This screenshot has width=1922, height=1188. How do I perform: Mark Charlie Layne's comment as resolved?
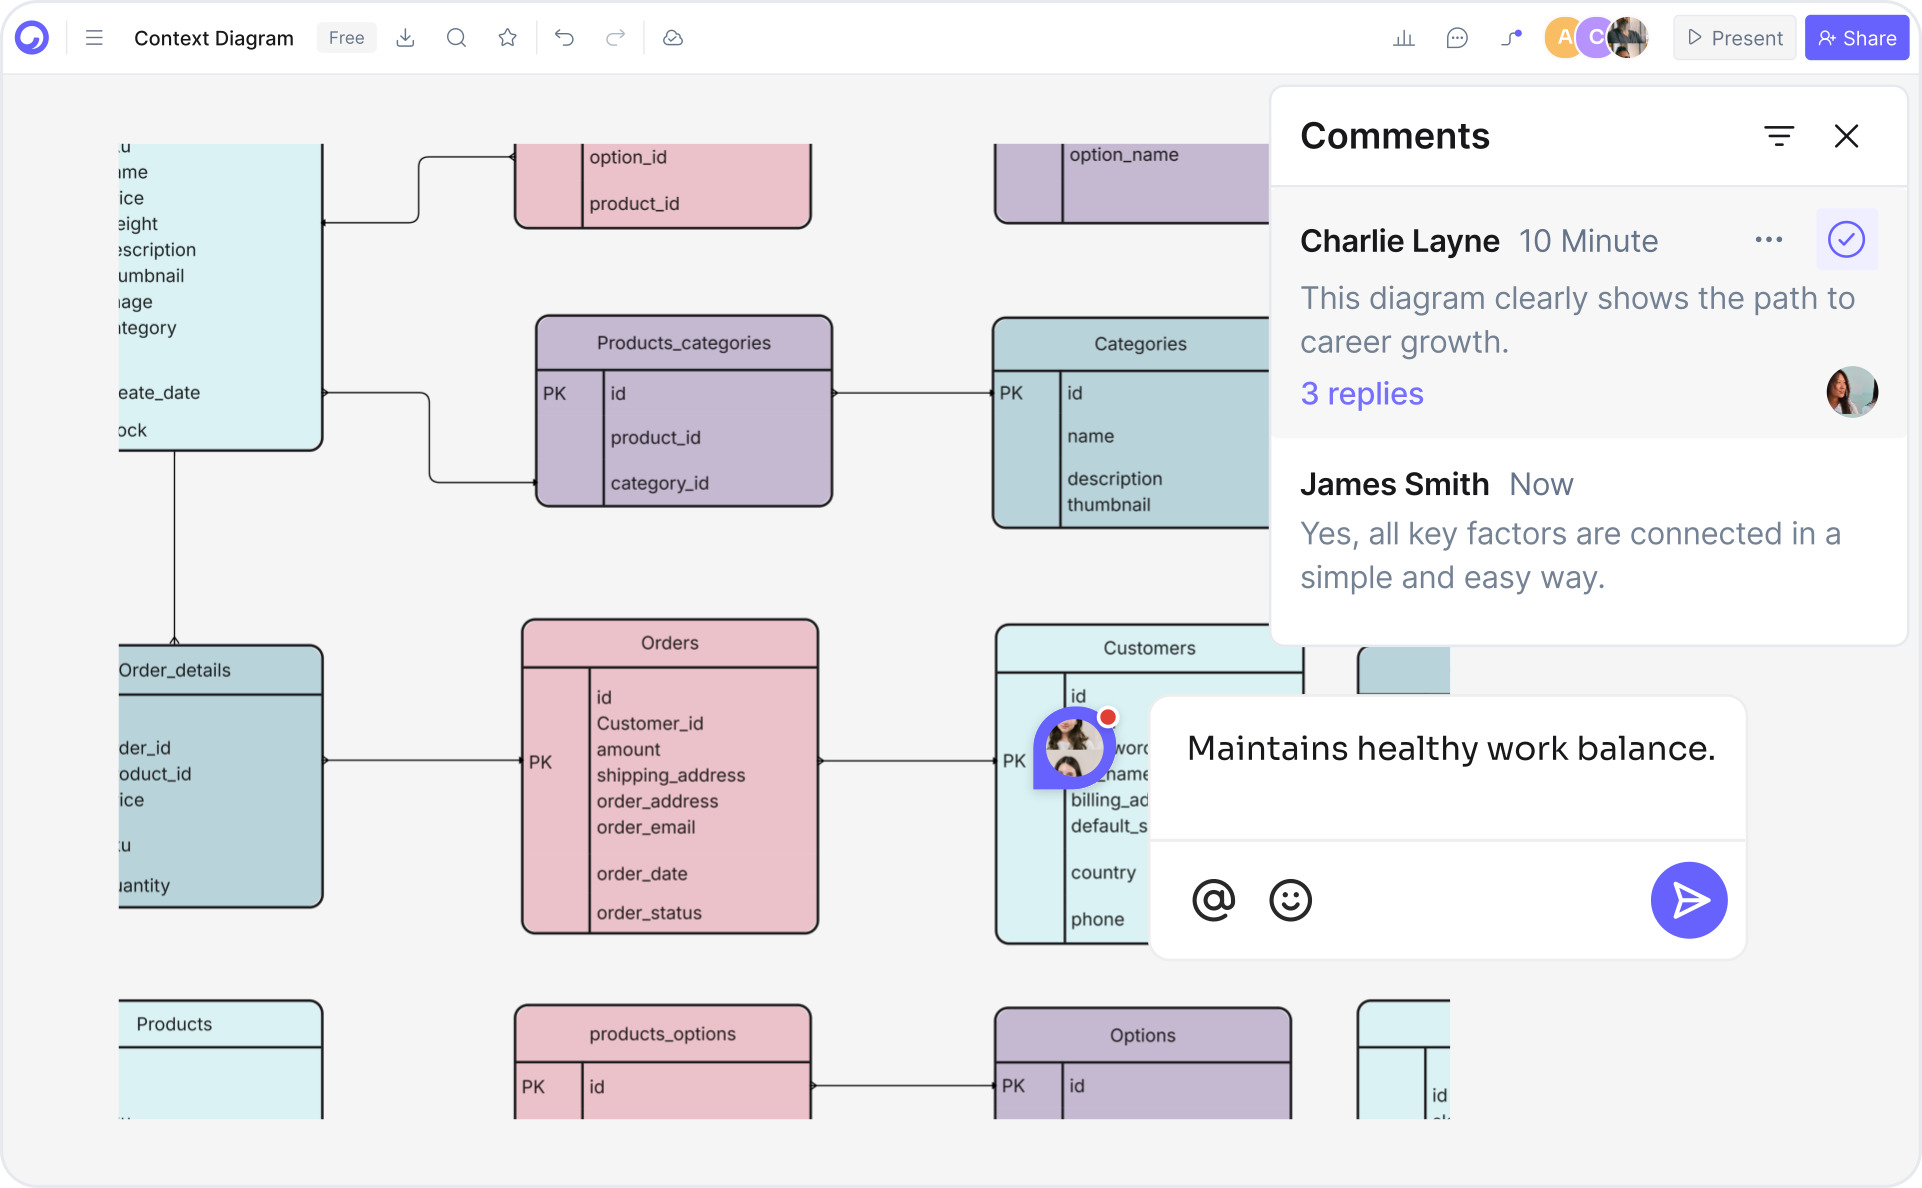click(x=1846, y=239)
